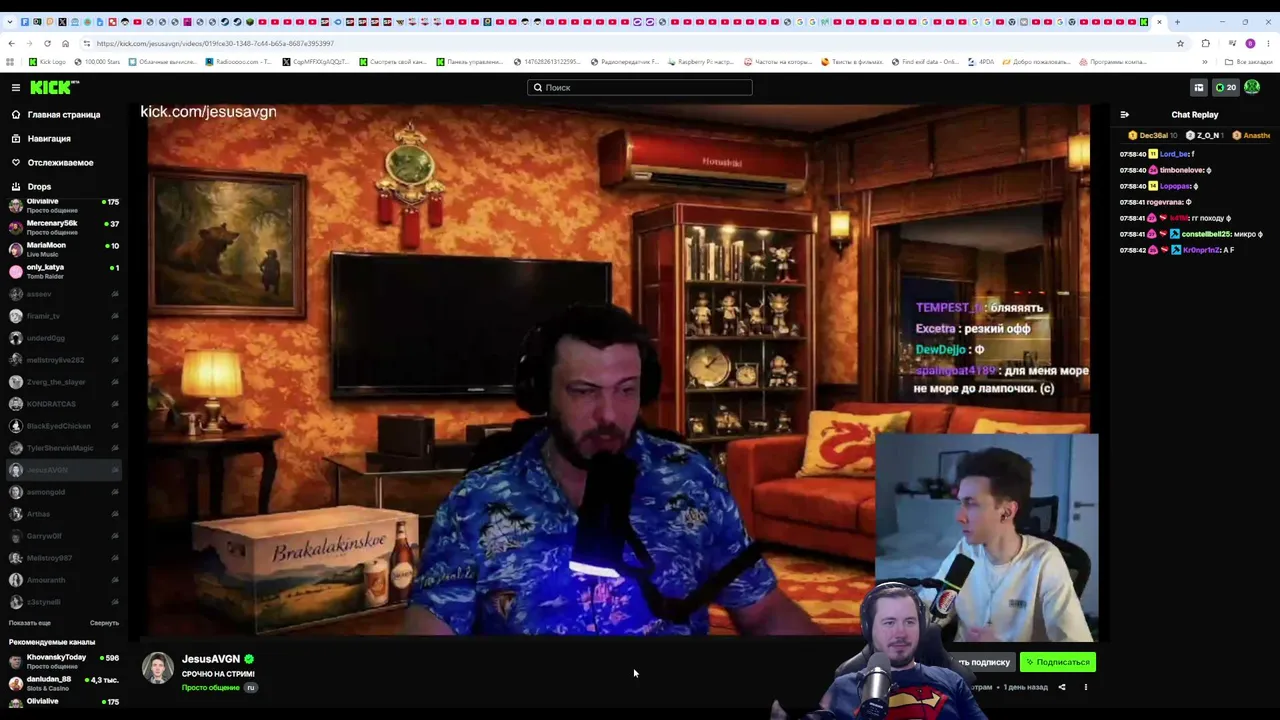Open danludan_88 recommended channel

[64, 683]
